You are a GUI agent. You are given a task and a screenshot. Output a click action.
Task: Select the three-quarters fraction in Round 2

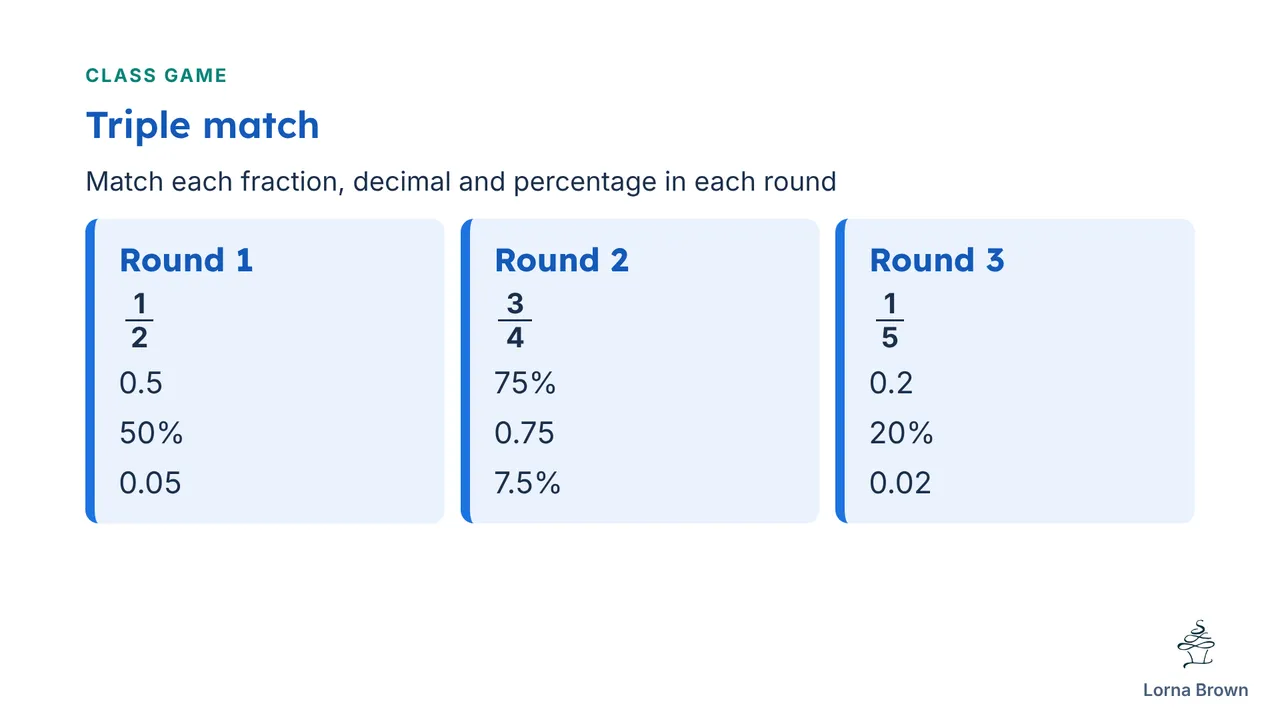pyautogui.click(x=515, y=321)
